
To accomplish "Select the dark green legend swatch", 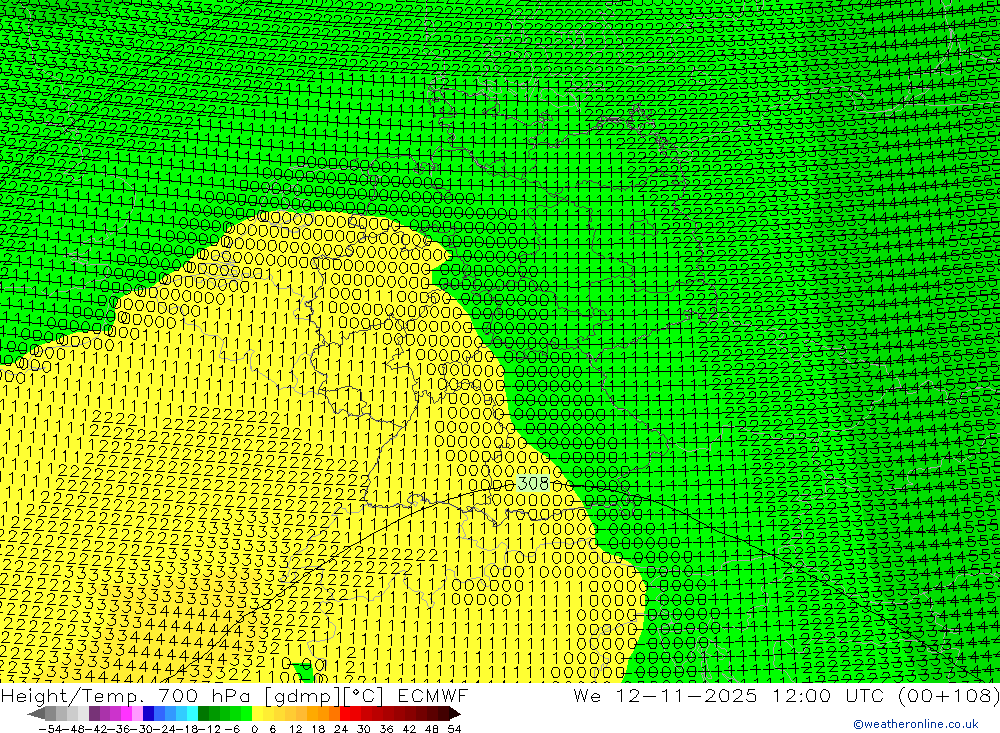I will pyautogui.click(x=205, y=713).
